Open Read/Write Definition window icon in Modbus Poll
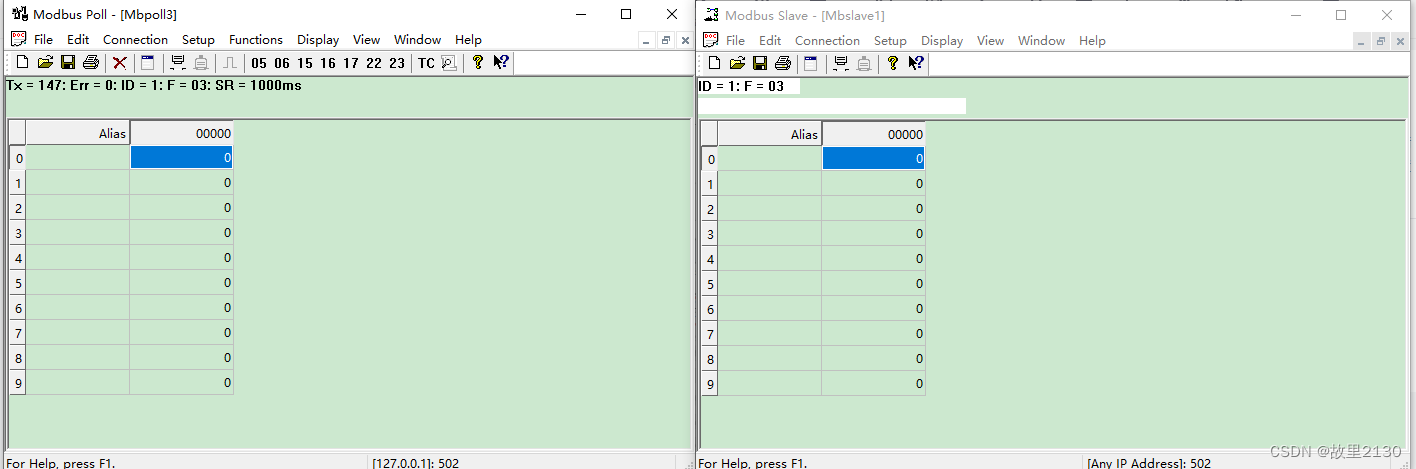The height and width of the screenshot is (469, 1416). [x=147, y=63]
